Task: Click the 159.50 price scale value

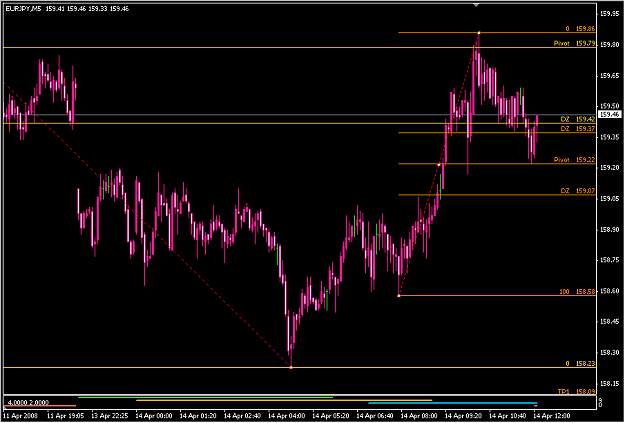Action: click(x=609, y=106)
